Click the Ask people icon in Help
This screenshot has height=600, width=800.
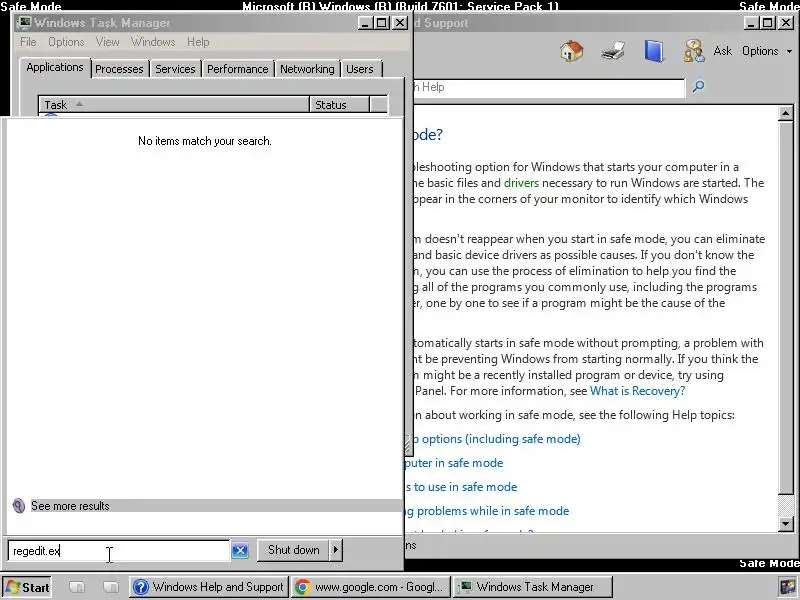(693, 51)
